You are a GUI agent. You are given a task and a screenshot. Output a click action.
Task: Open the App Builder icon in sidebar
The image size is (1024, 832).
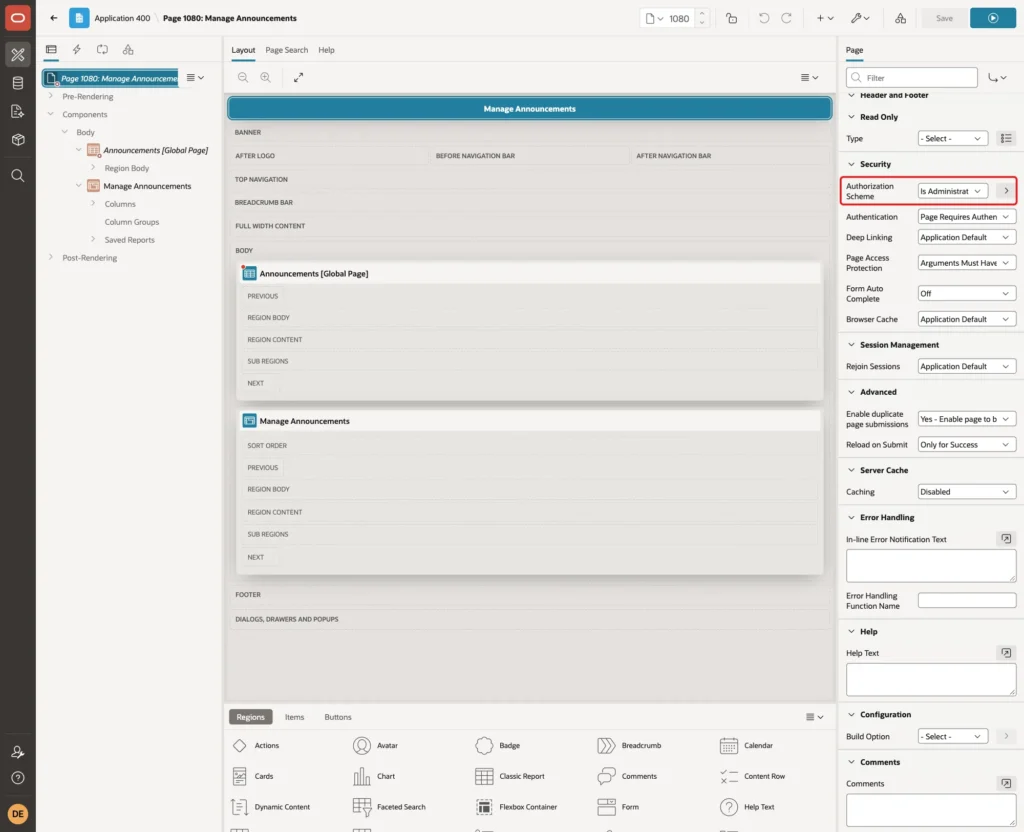pos(18,55)
